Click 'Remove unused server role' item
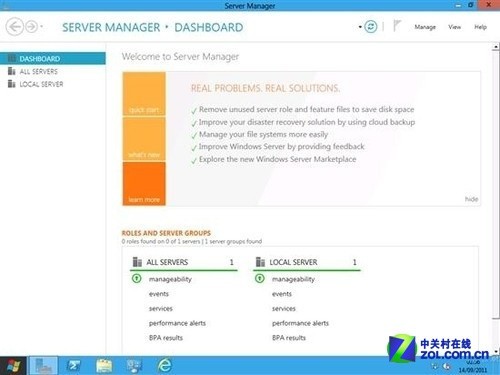This screenshot has width=500, height=375. (306, 109)
